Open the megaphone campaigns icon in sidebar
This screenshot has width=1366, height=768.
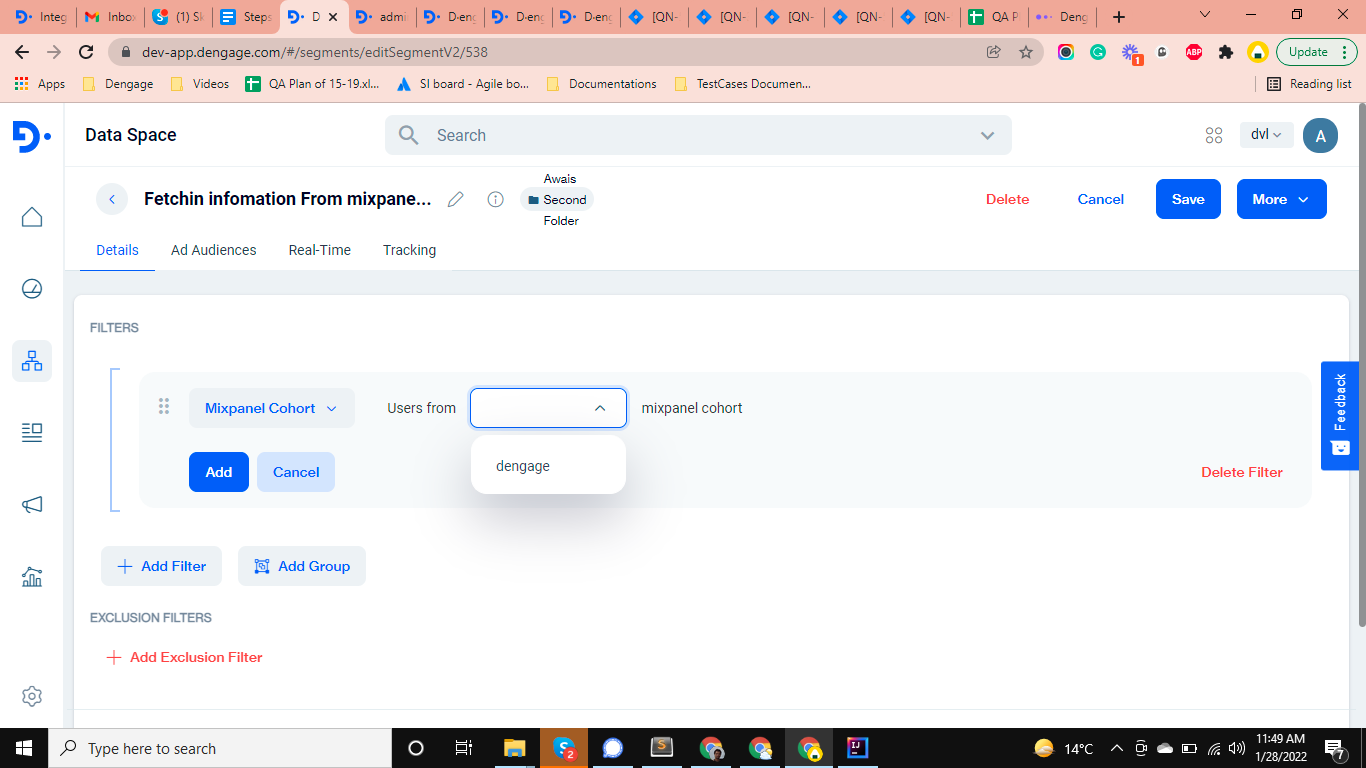[x=32, y=505]
